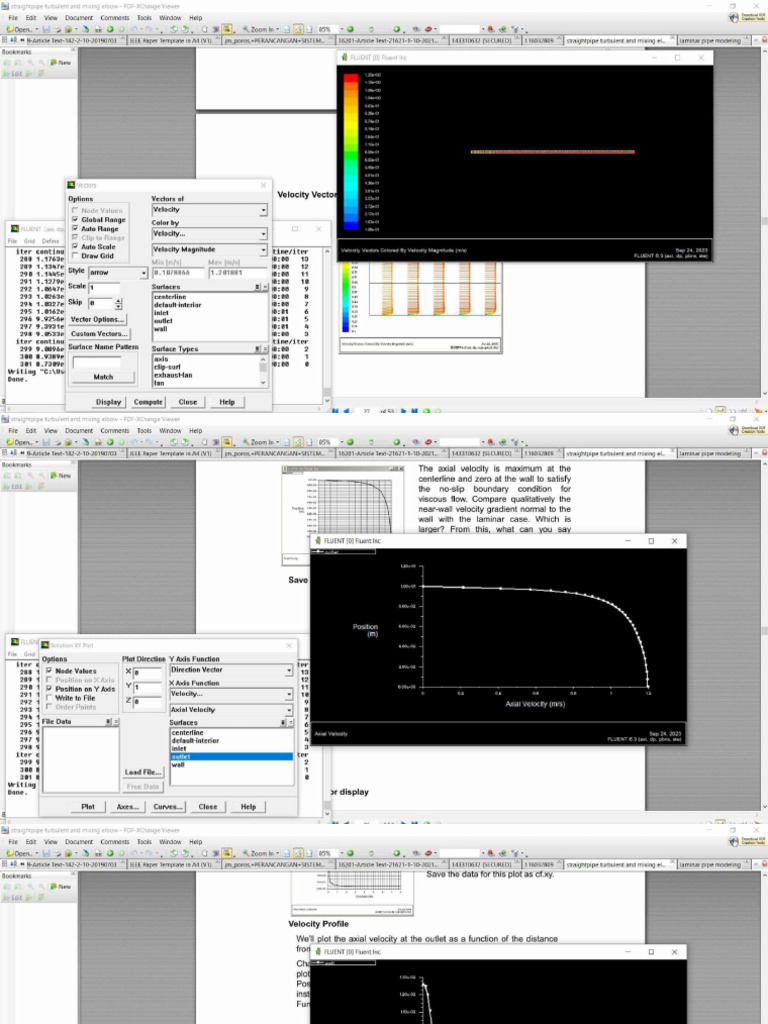Open Define menu in FLUENT console
This screenshot has height=1024, width=768.
[50, 241]
